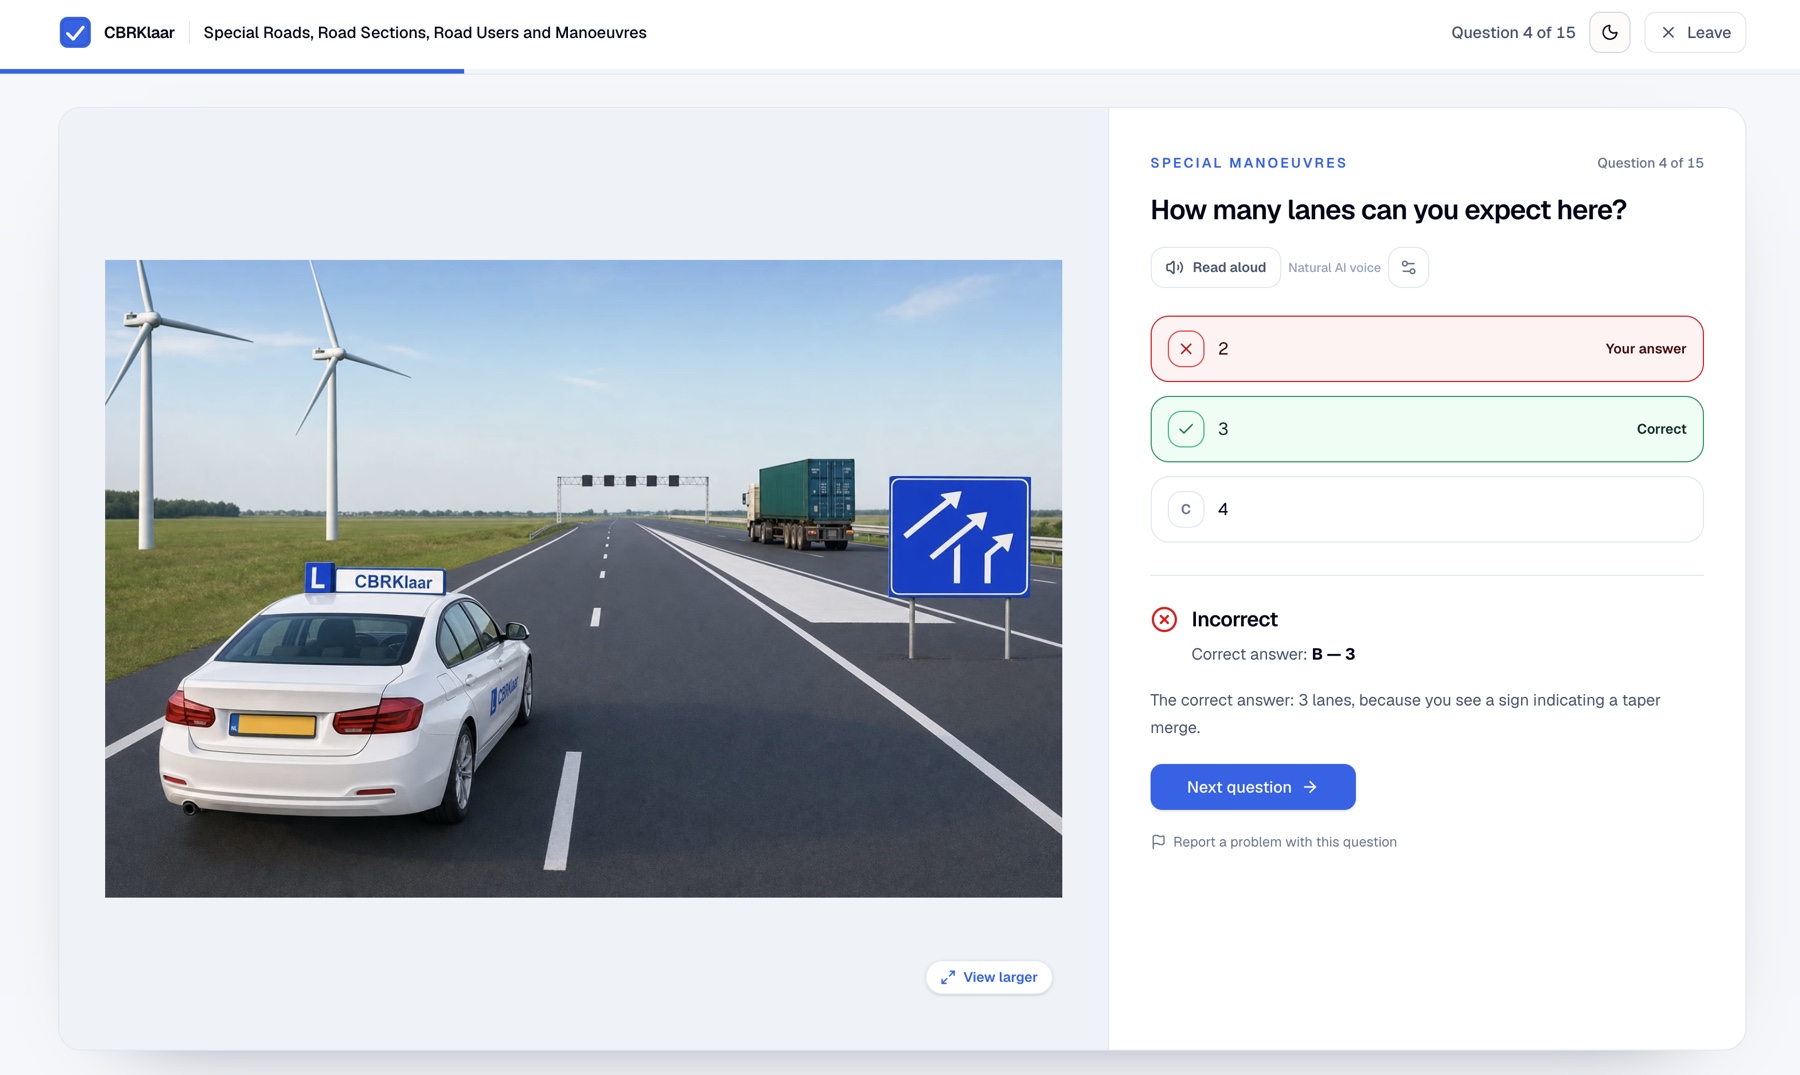The height and width of the screenshot is (1075, 1800).
Task: Click the Question 4 of 15 header counter
Action: click(x=1513, y=33)
